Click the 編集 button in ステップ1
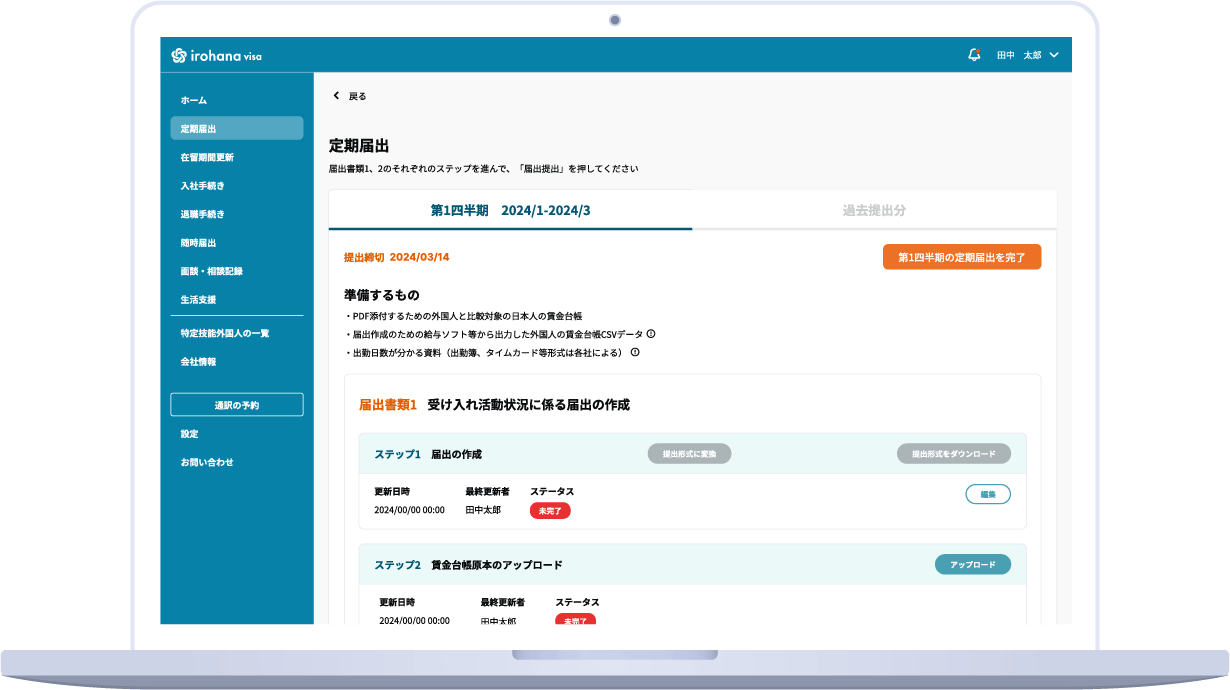The height and width of the screenshot is (690, 1230). pyautogui.click(x=987, y=494)
